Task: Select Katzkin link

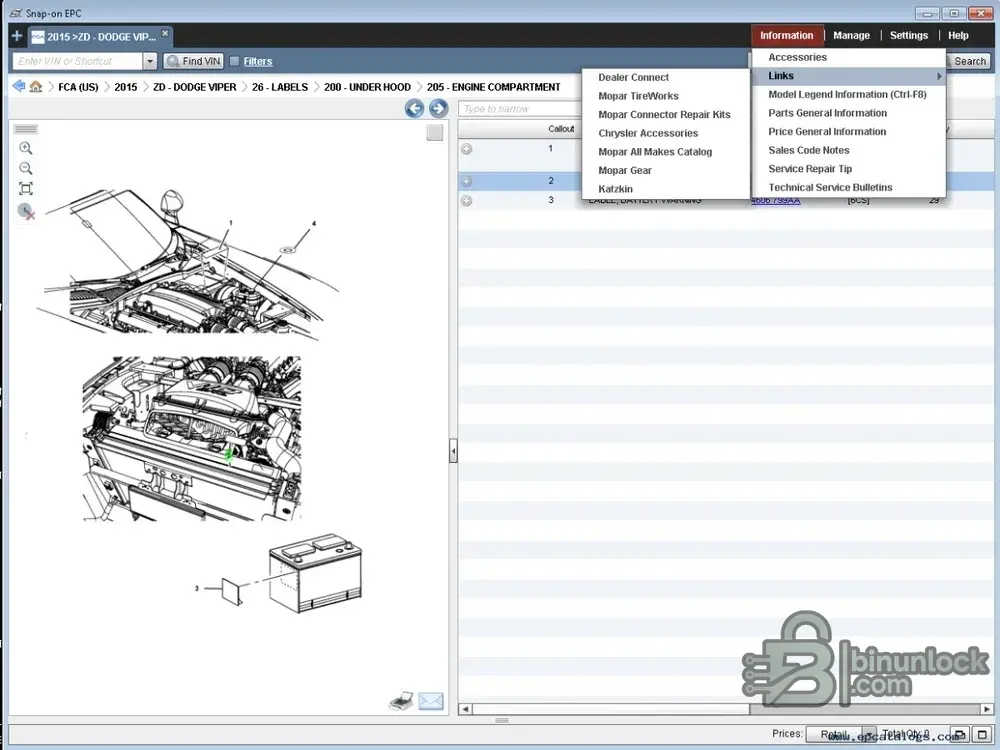Action: pyautogui.click(x=666, y=189)
